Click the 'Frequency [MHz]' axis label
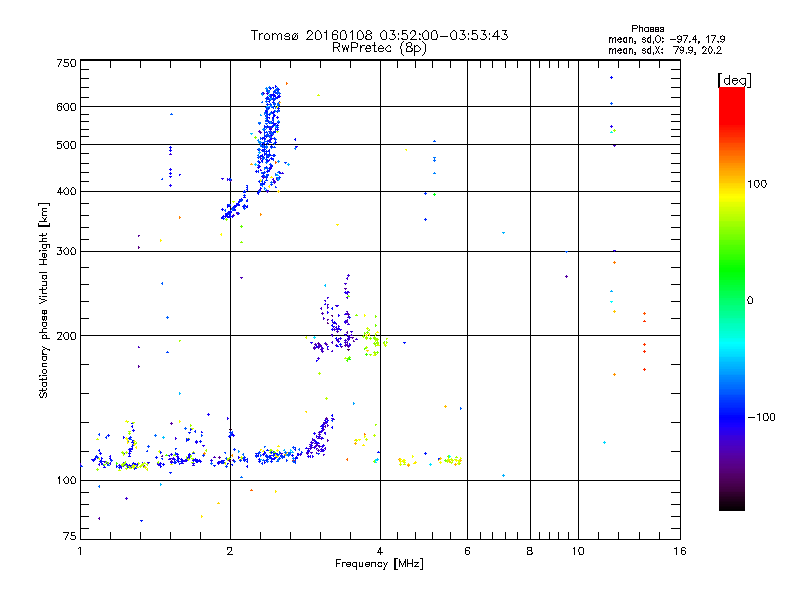This screenshot has width=800, height=600. tap(379, 564)
